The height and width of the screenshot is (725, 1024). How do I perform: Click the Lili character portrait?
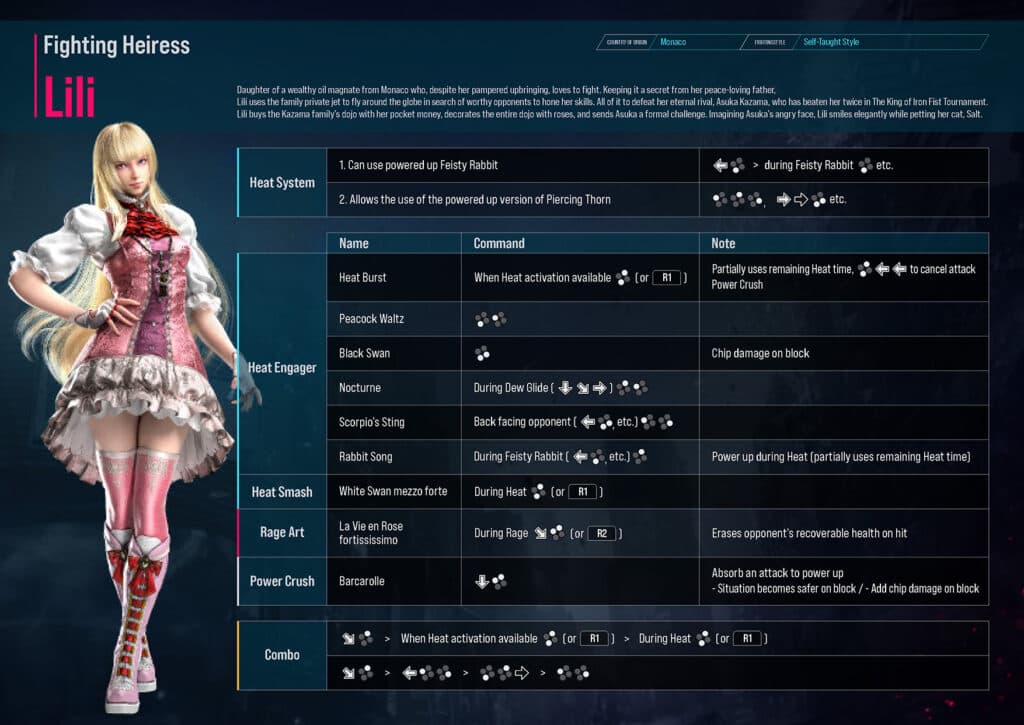click(x=140, y=400)
